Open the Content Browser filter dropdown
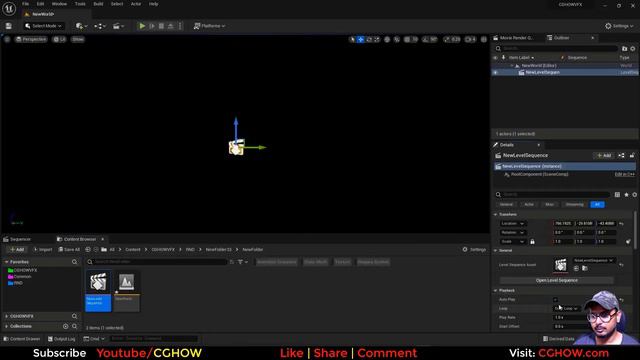The width and height of the screenshot is (640, 360). 242,262
